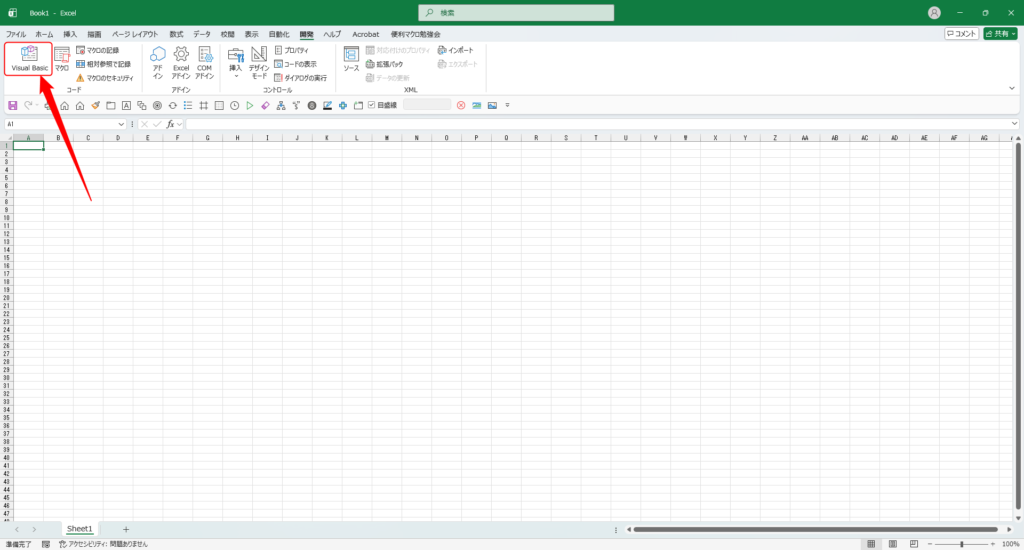
Task: Open the Visual Basic editor
Action: coord(29,59)
